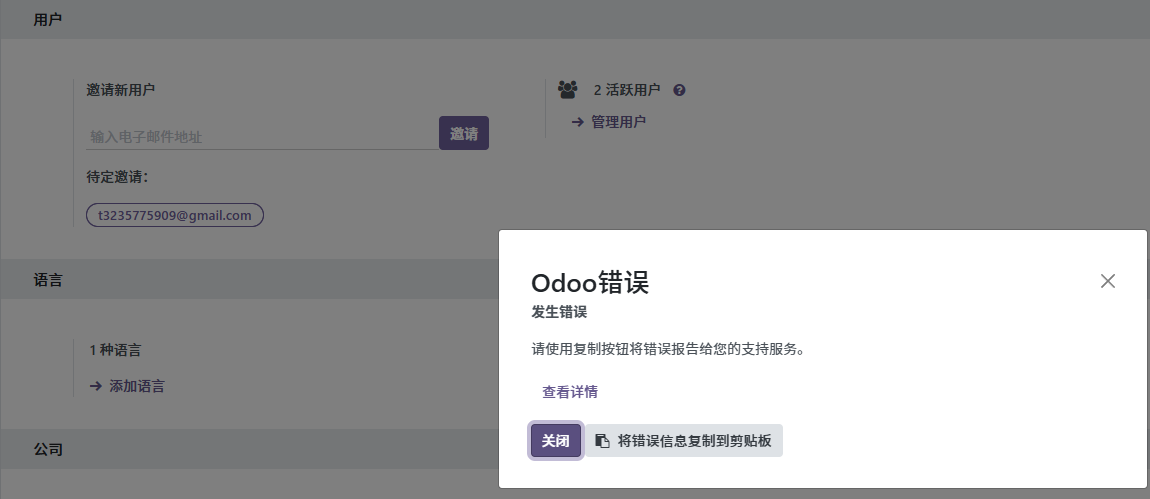Click the 邀请 button to send the invite

(x=463, y=134)
